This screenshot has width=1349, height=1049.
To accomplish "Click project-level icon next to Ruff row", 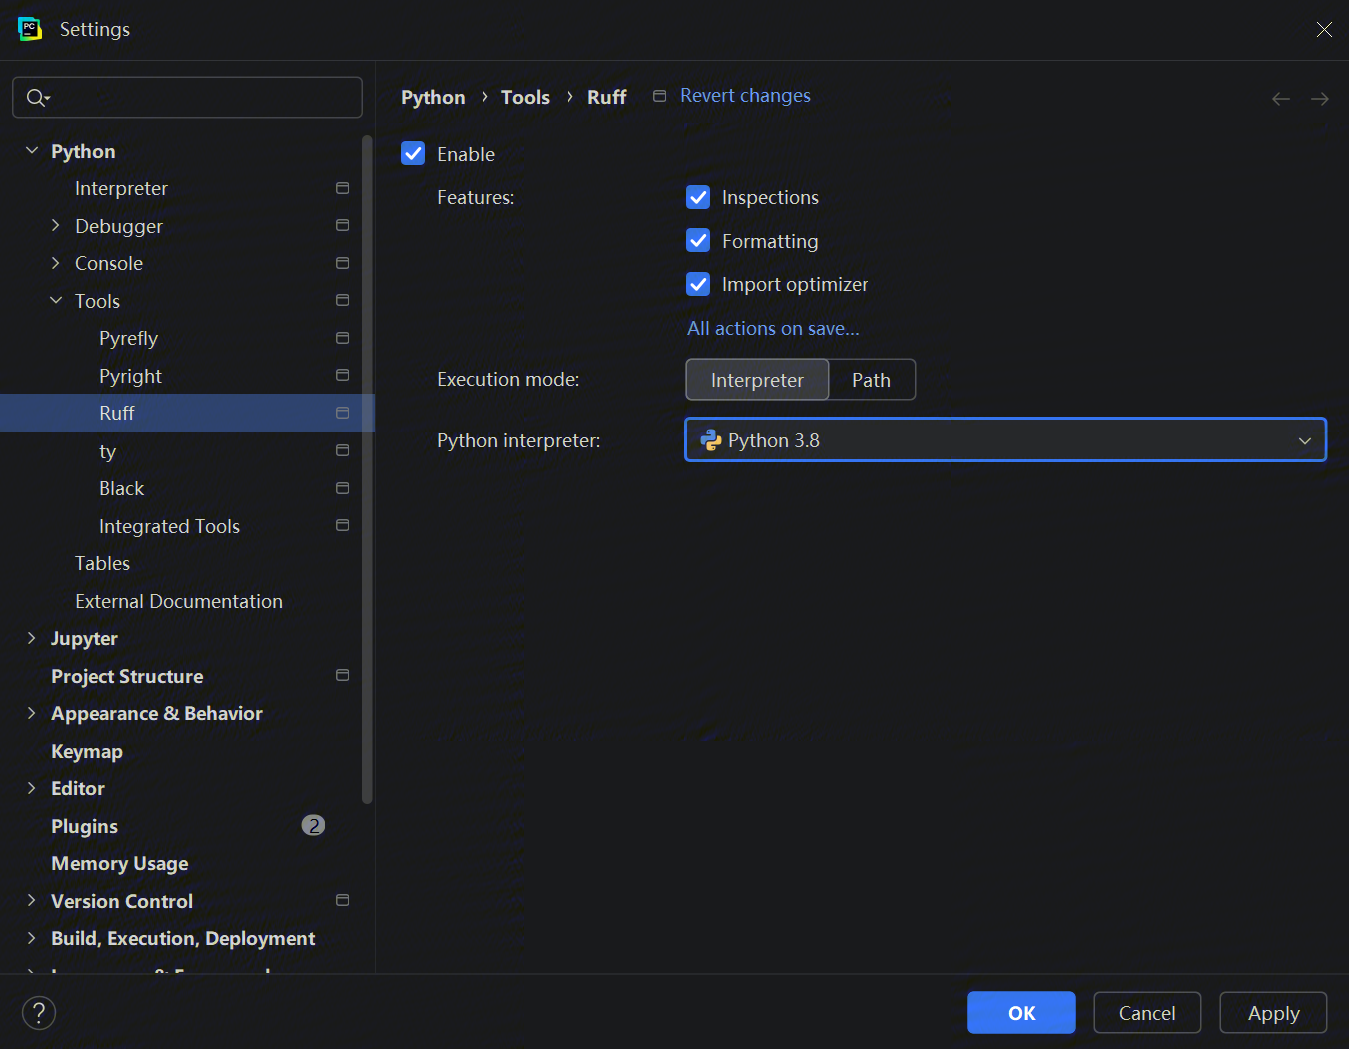I will tap(342, 413).
